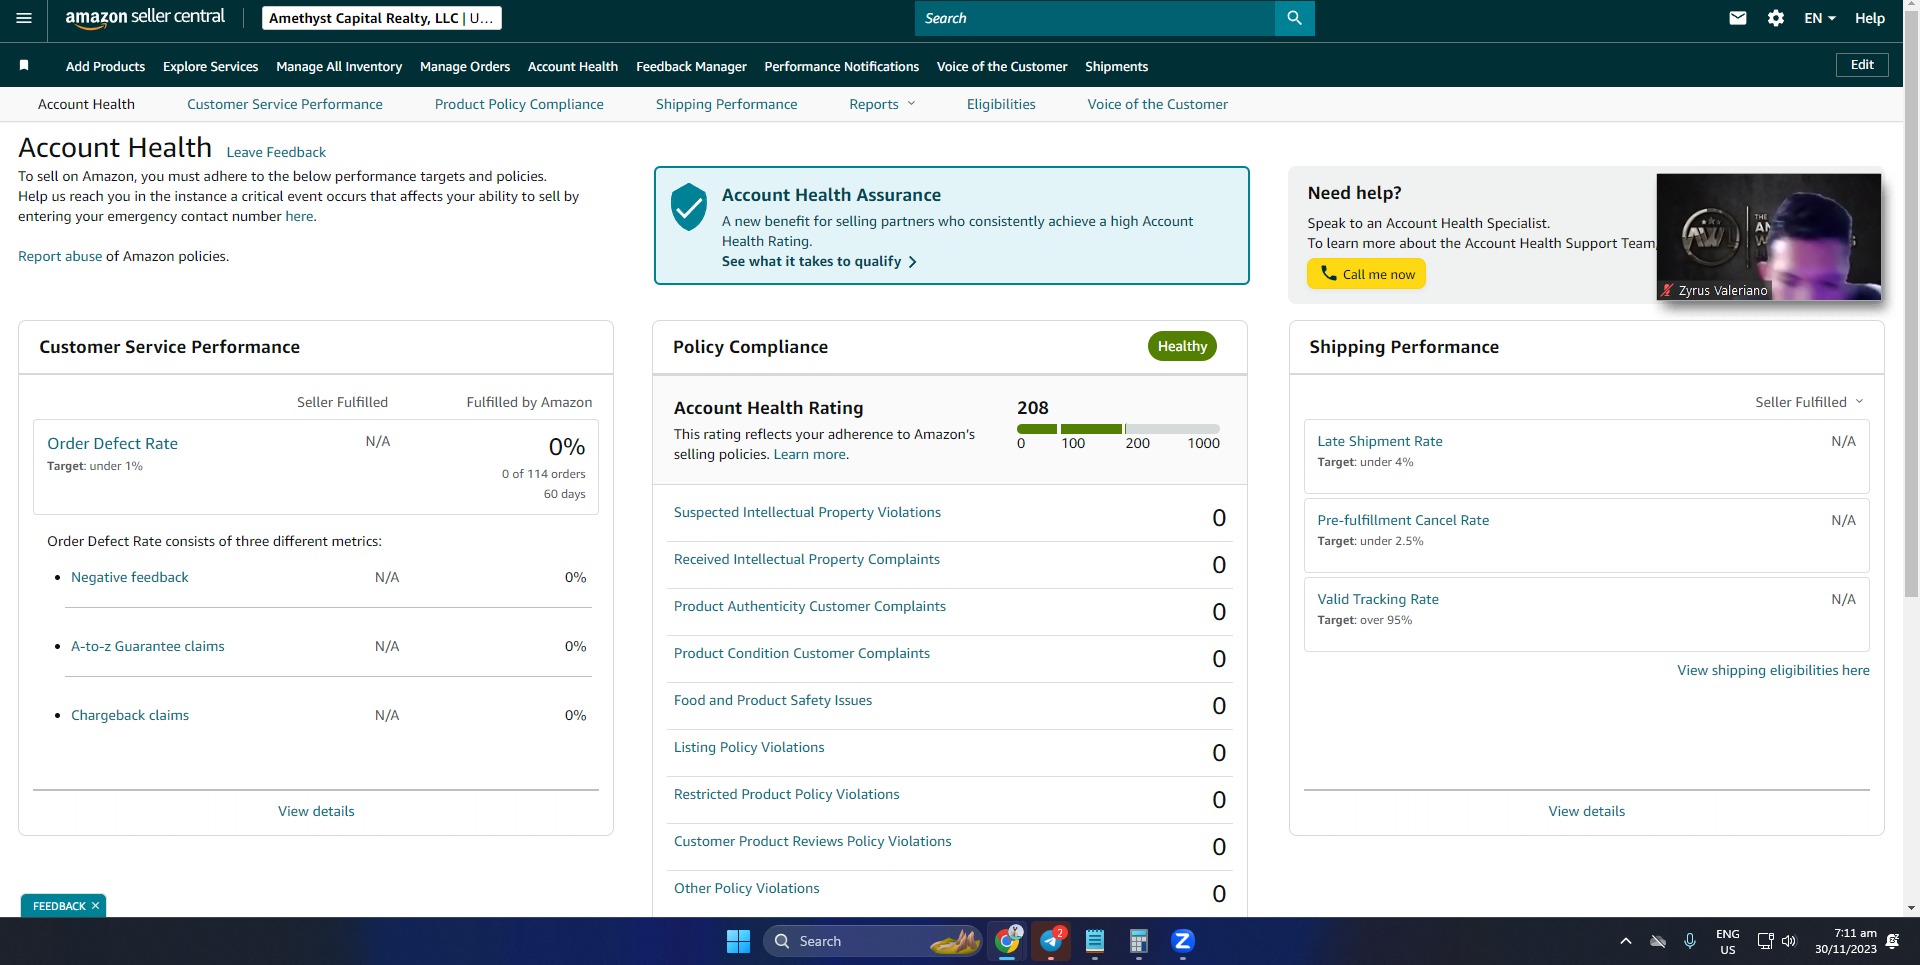Image resolution: width=1920 pixels, height=965 pixels.
Task: Open Explore Services menu item
Action: click(210, 66)
